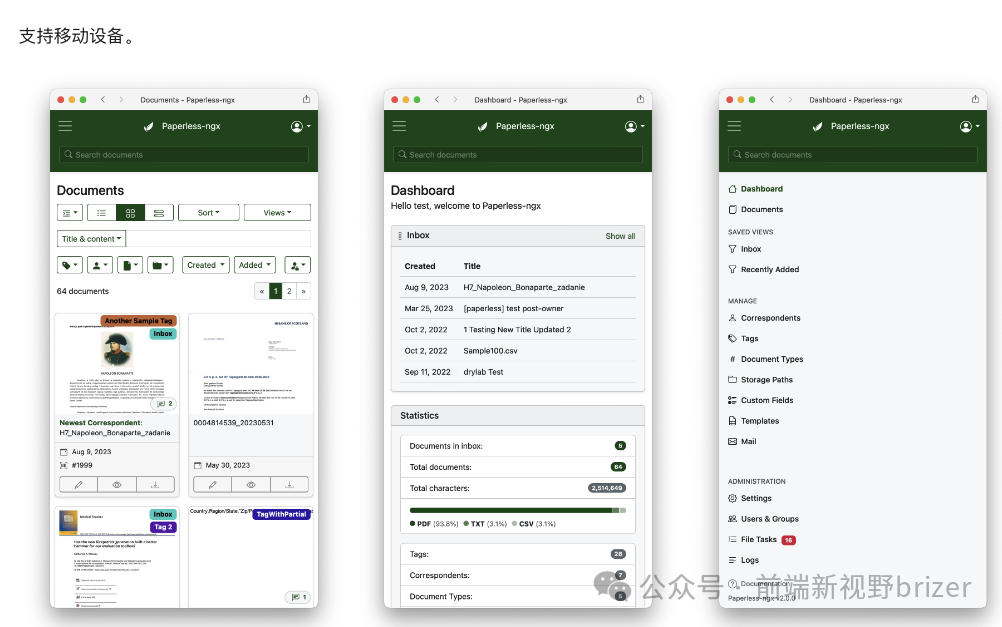This screenshot has width=1002, height=627.
Task: Open Napoleon document thumbnail
Action: click(x=117, y=366)
